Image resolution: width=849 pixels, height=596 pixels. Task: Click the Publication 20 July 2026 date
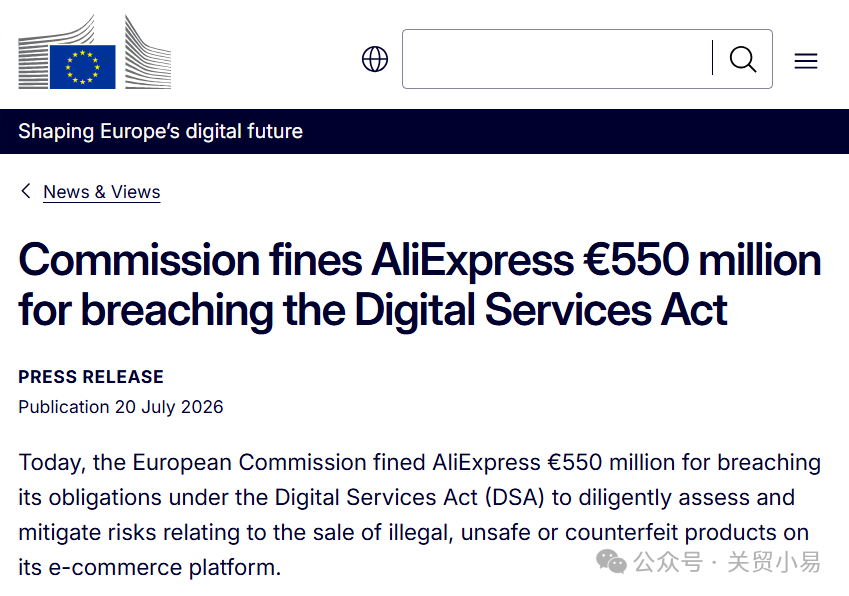121,407
